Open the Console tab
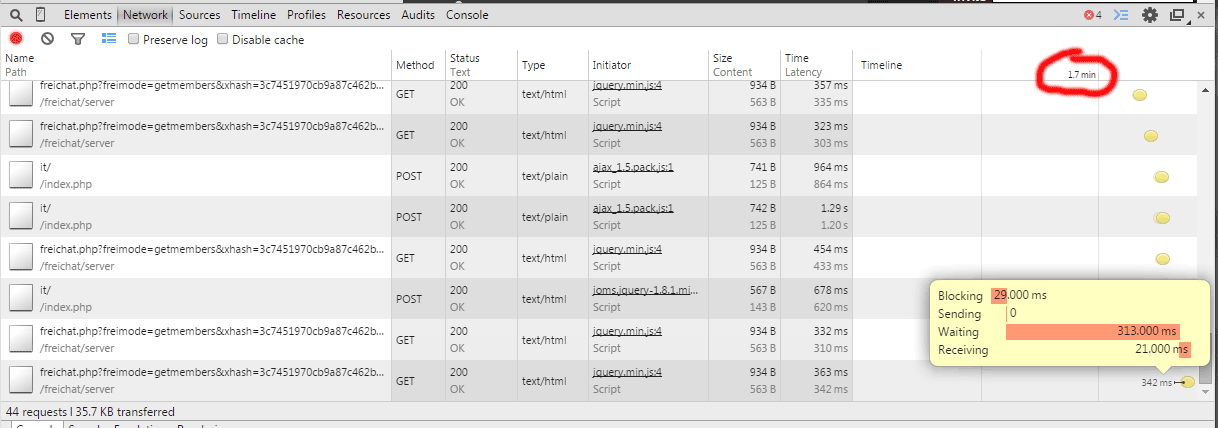Screen dimensions: 1218x428 pos(467,15)
